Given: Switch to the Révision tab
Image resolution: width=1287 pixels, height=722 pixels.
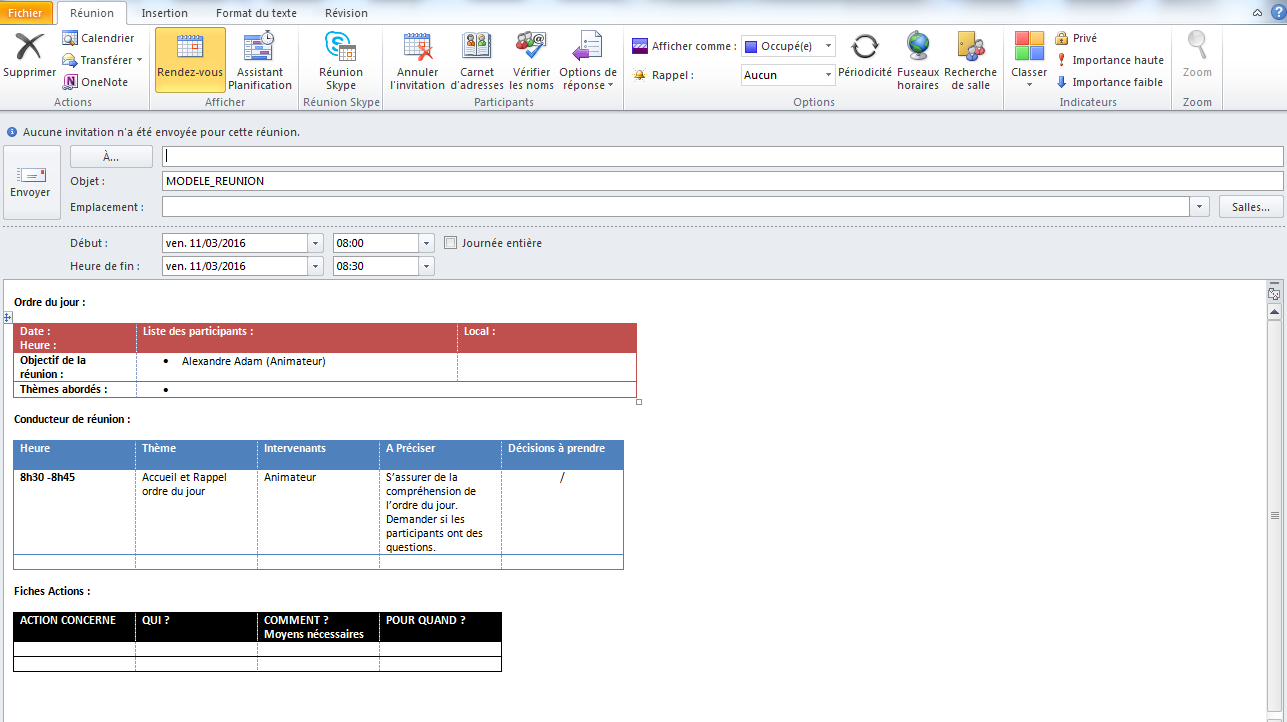Looking at the screenshot, I should 346,13.
